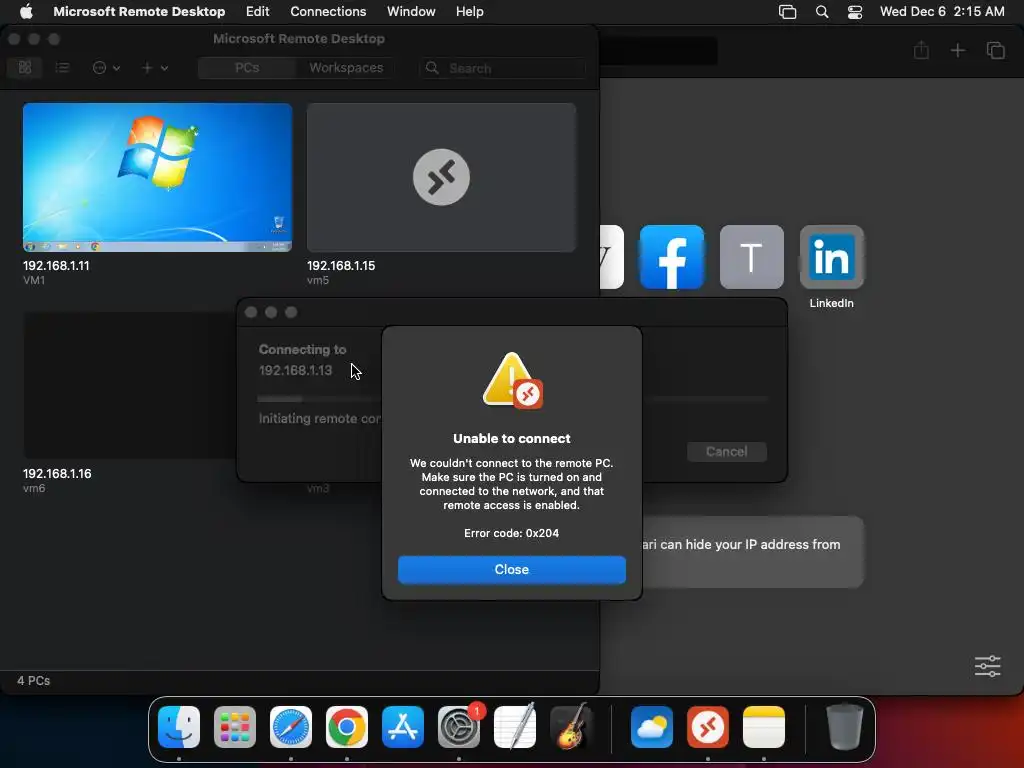Open Notes from the Dock

coord(763,727)
